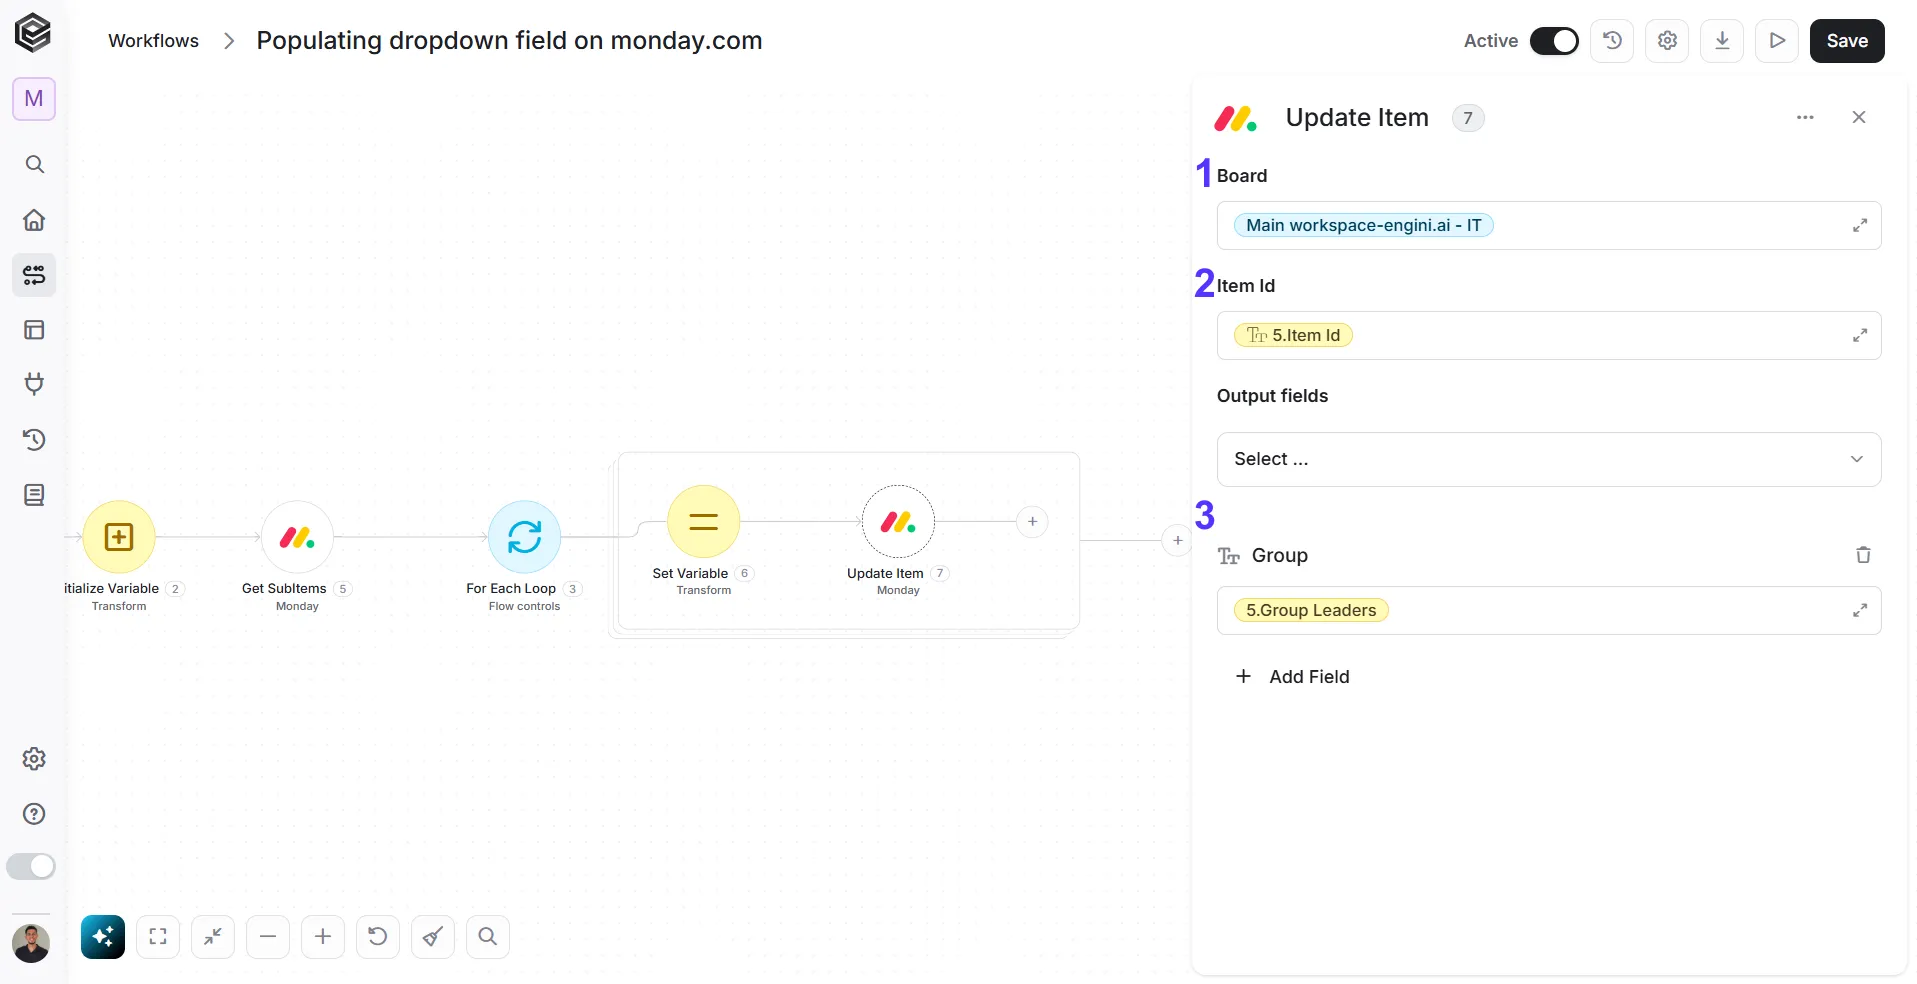Open workflow settings gear in top bar
The height and width of the screenshot is (984, 1917).
pos(1667,41)
